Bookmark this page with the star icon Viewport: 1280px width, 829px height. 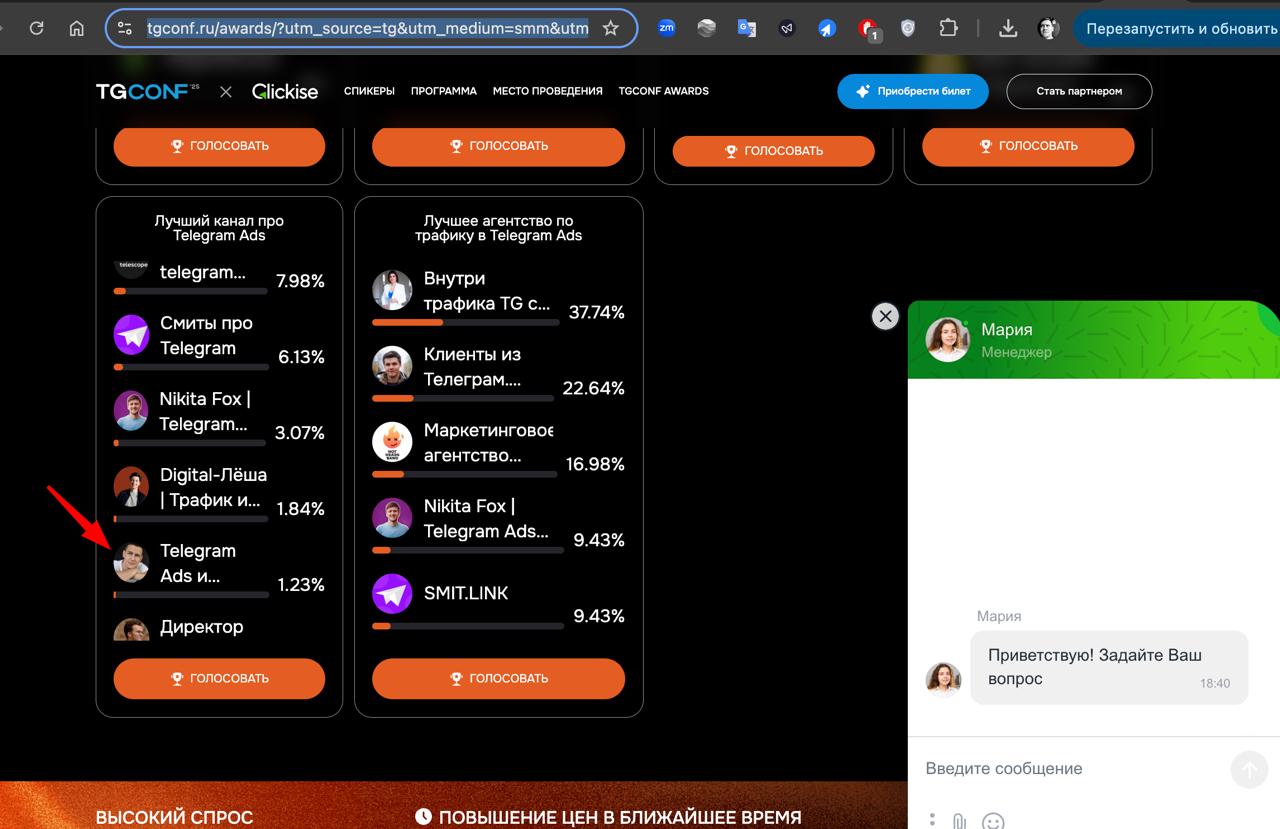611,28
